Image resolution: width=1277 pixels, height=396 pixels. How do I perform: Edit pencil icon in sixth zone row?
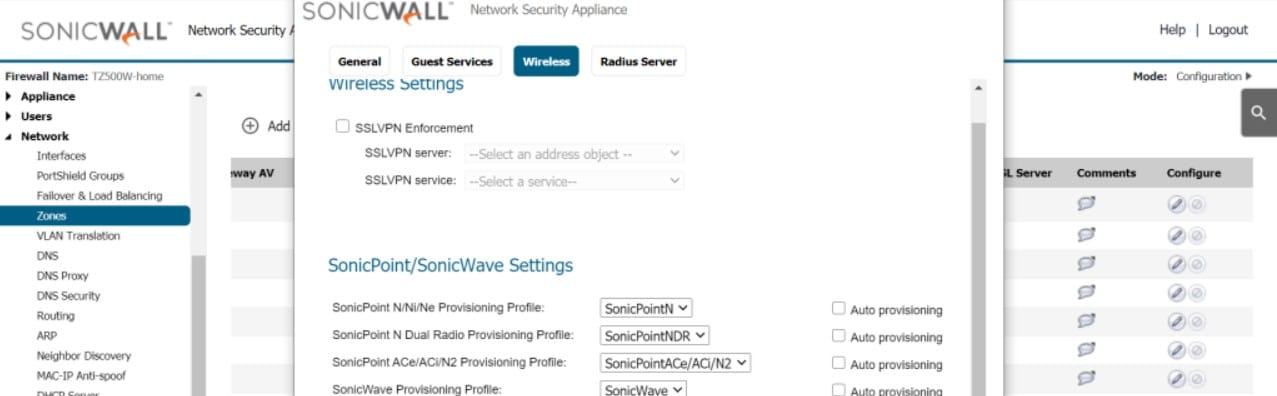(x=1177, y=350)
